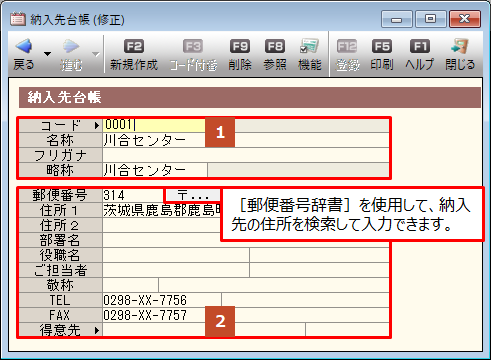
Task: Open the dropdown arrow next to 進む
Action: click(x=96, y=54)
